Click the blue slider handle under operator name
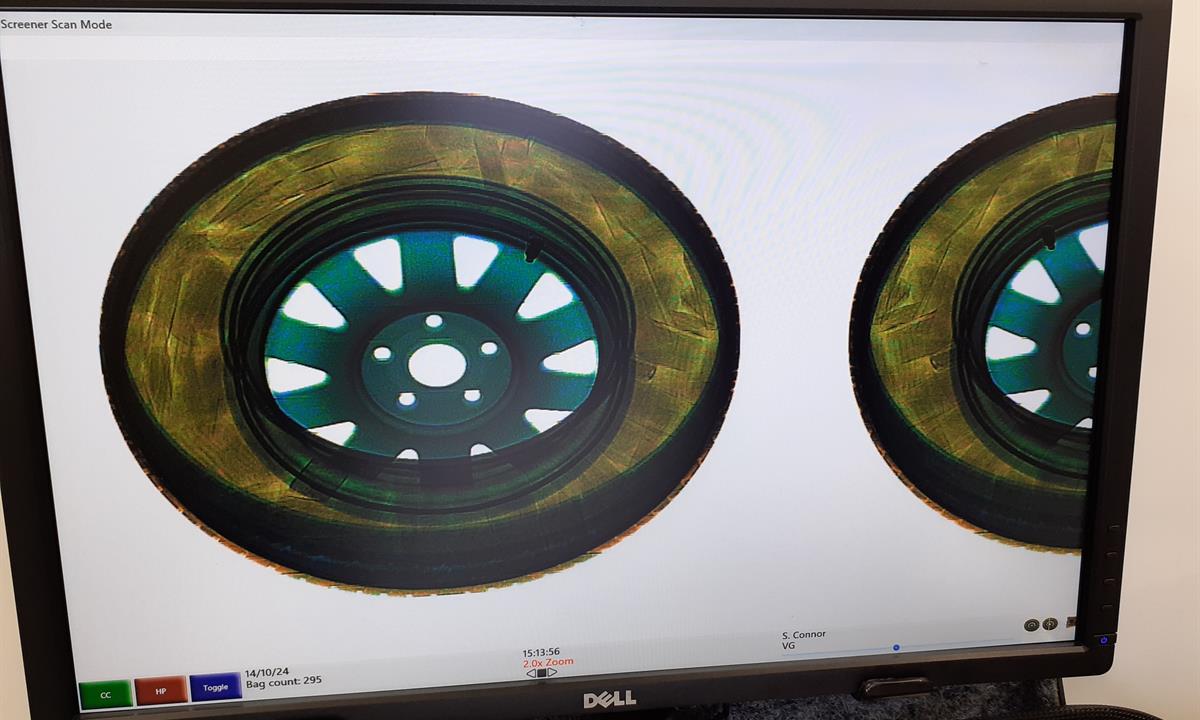This screenshot has width=1200, height=720. (896, 648)
